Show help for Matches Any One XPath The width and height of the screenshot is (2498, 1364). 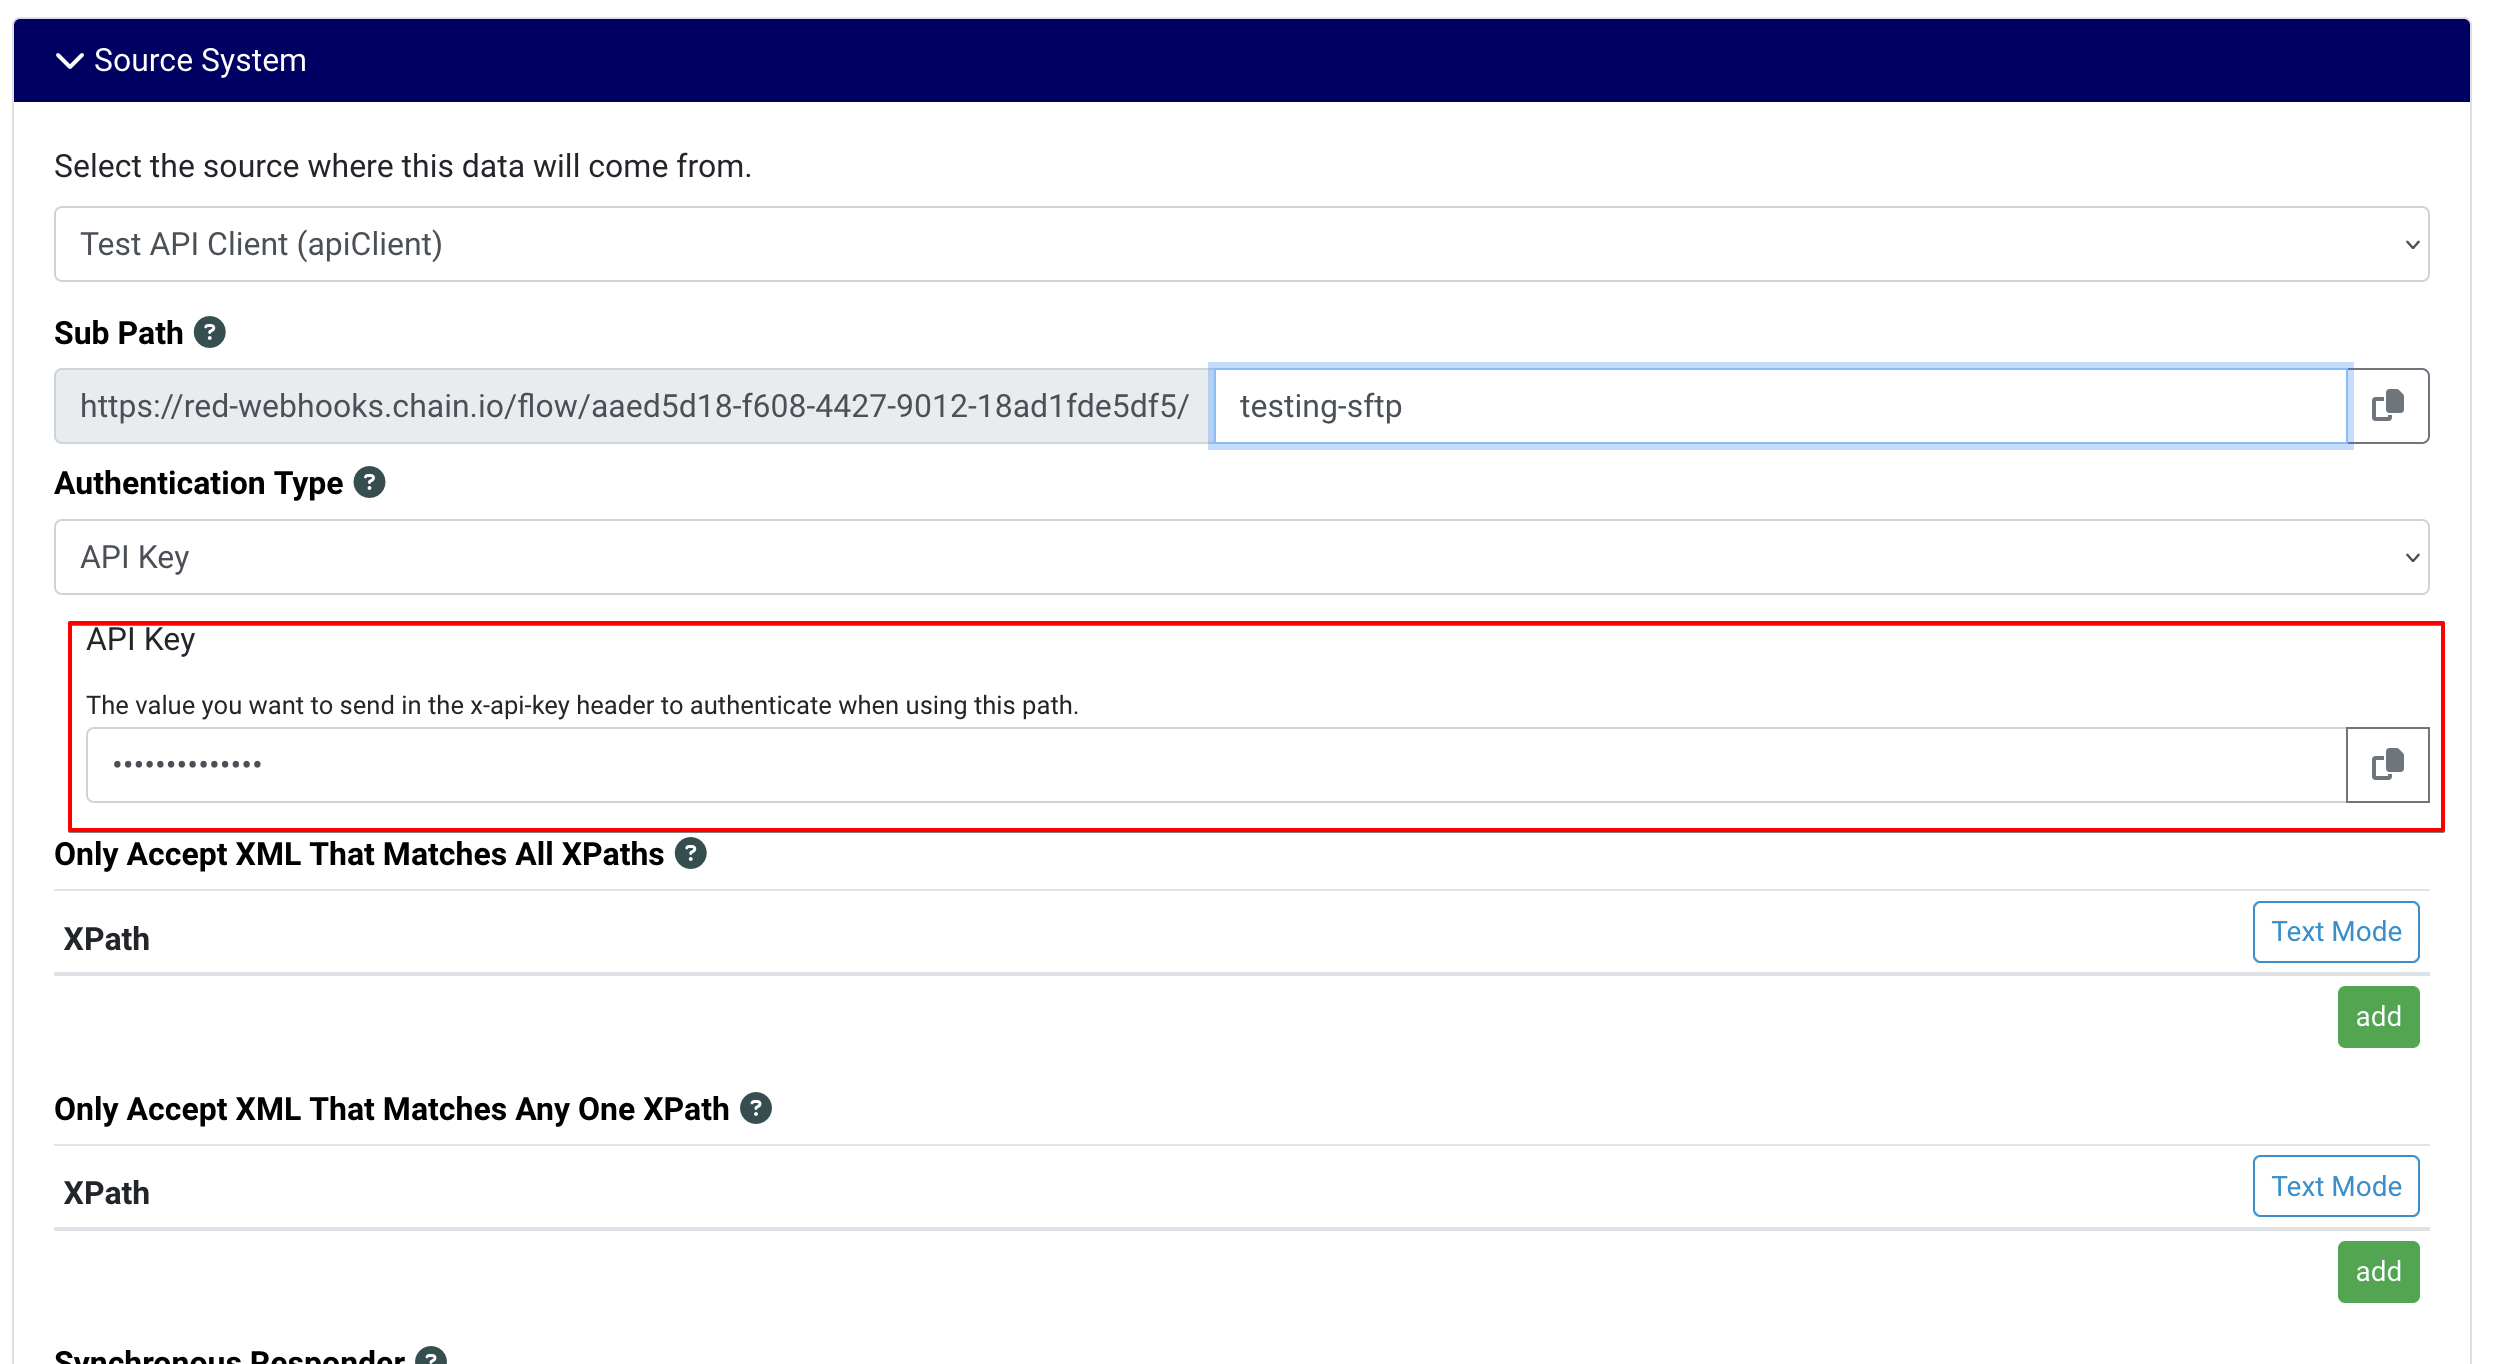(756, 1108)
